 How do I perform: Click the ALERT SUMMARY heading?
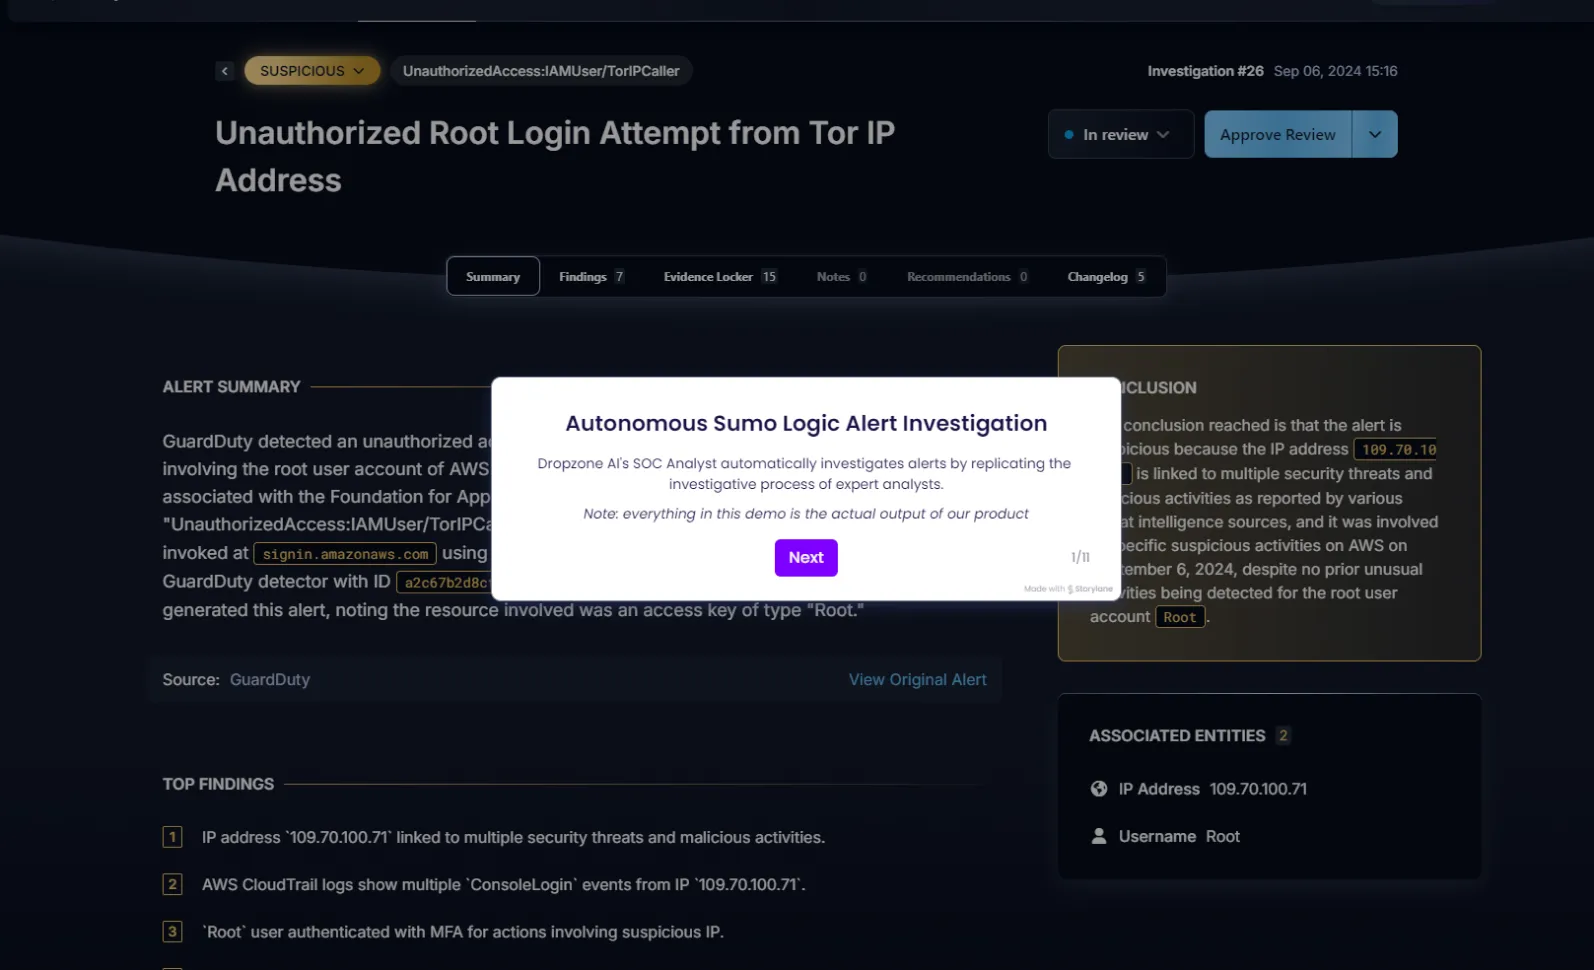pos(231,387)
